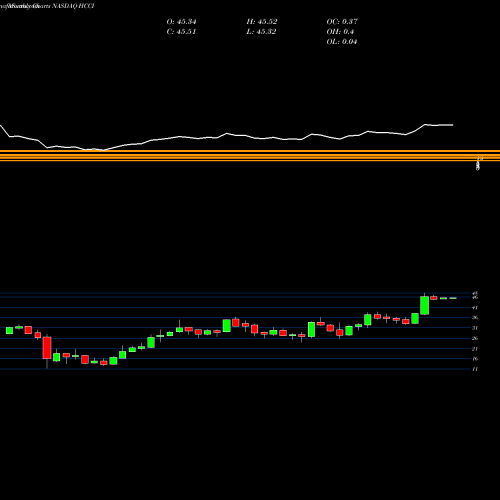Click the 'OL: 0.04' value
The width and height of the screenshot is (500, 500).
(342, 42)
